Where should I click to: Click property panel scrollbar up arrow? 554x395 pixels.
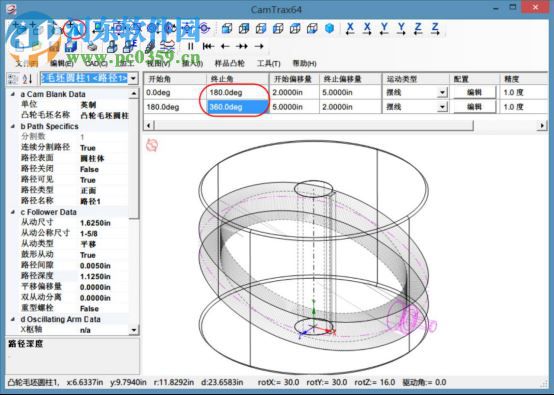click(x=134, y=94)
